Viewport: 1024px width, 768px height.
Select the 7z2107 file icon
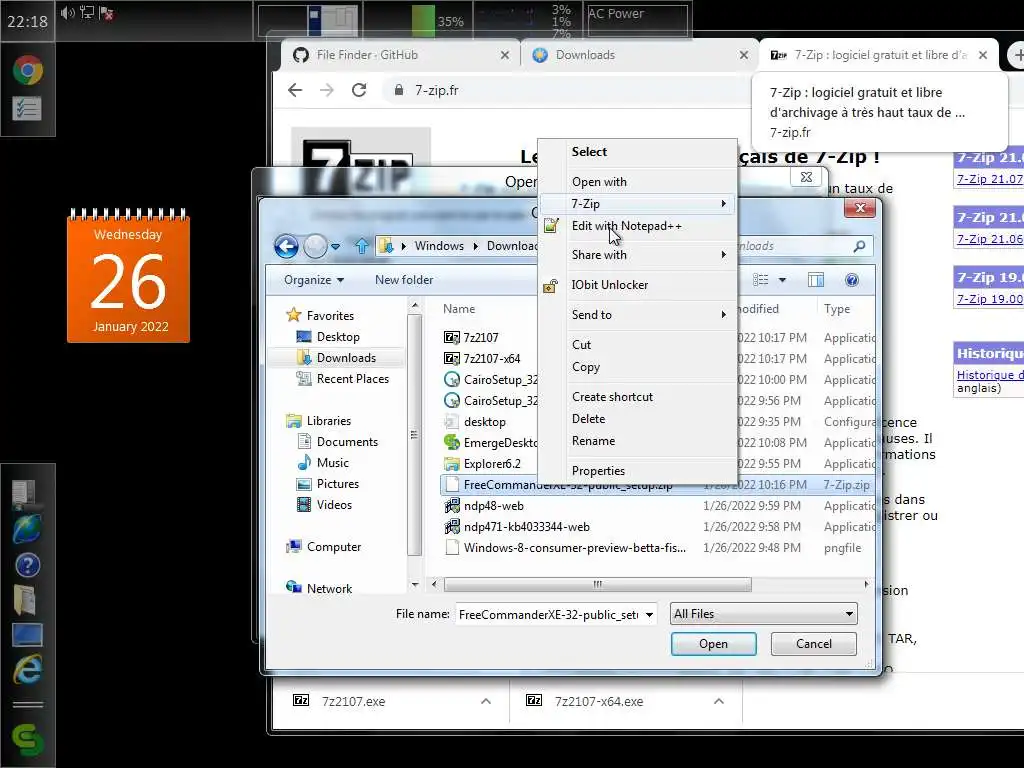pyautogui.click(x=451, y=338)
